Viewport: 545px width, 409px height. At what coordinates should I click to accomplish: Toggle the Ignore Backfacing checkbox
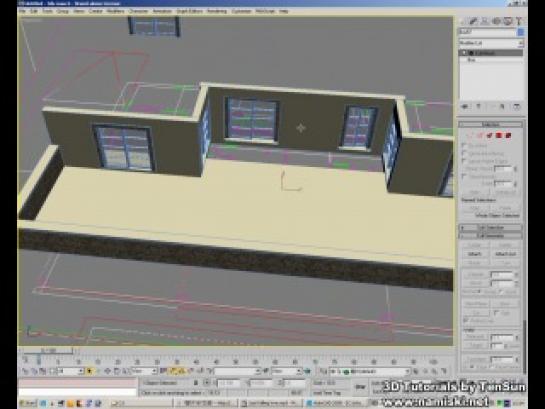[x=464, y=153]
